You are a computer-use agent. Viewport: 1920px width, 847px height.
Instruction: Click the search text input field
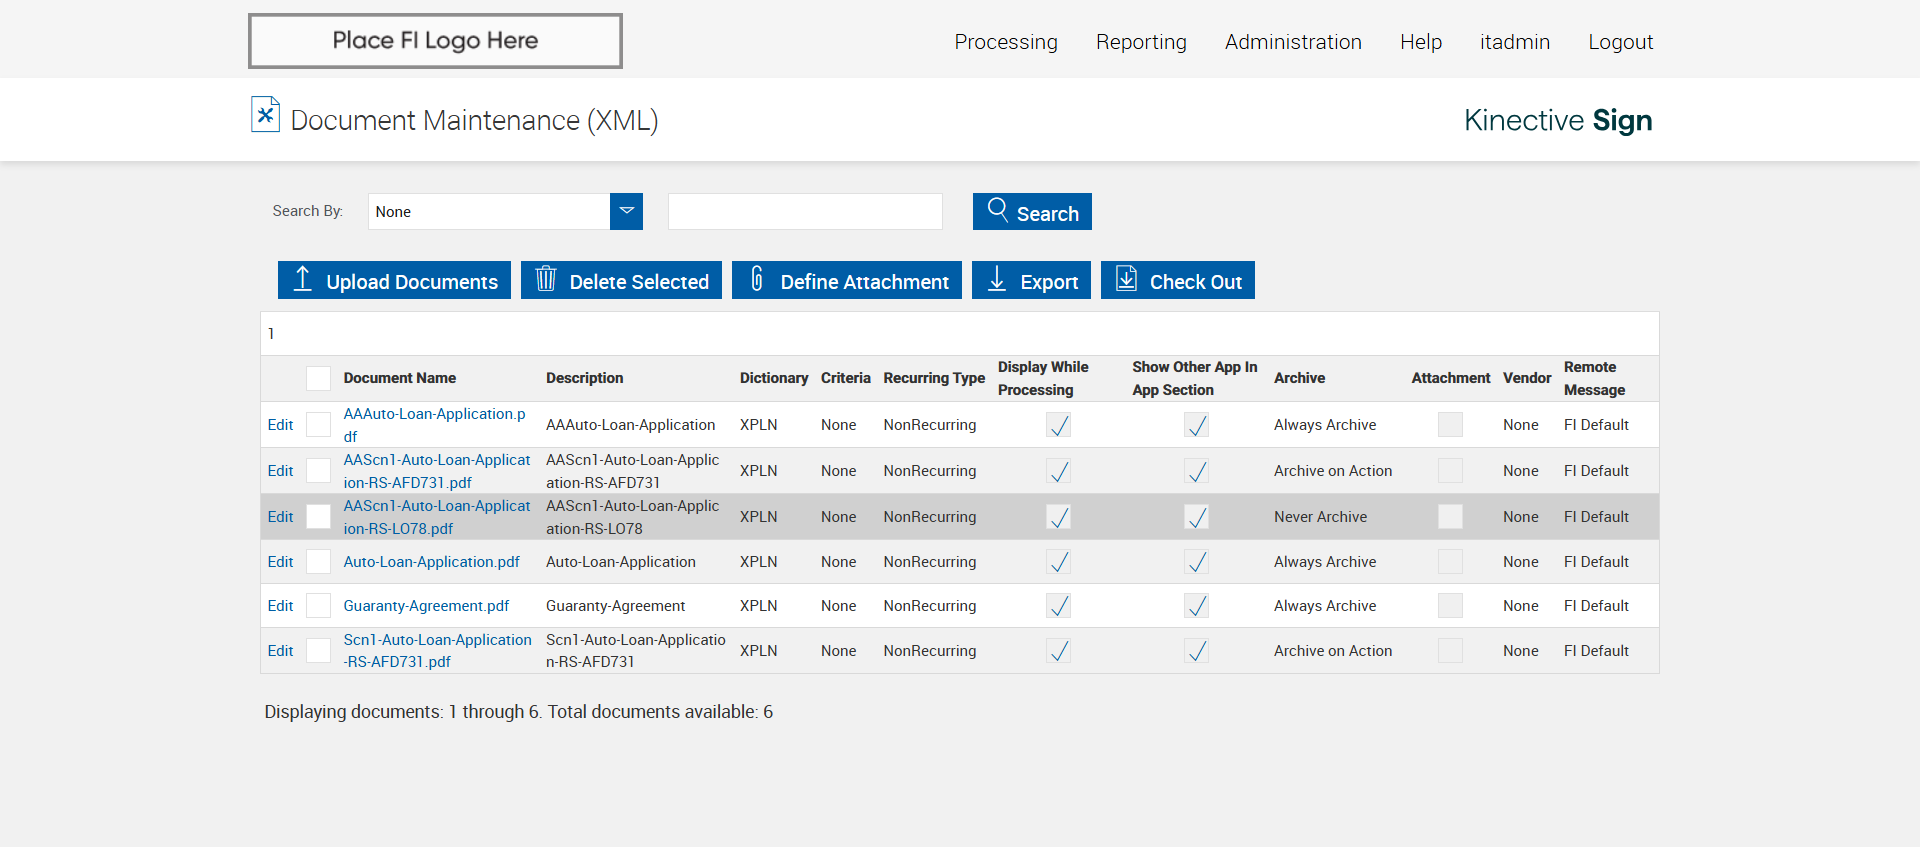click(x=805, y=211)
